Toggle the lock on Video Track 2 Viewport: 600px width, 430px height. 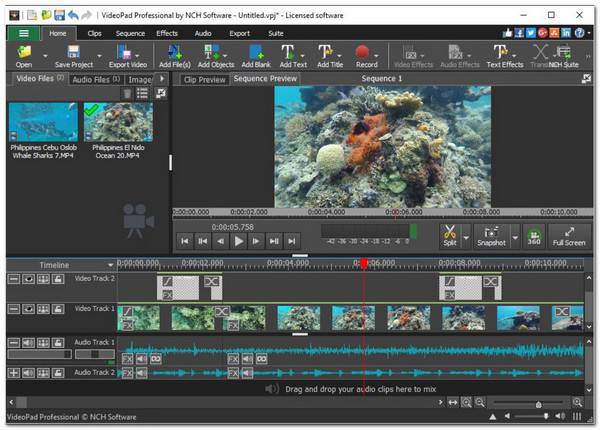click(x=58, y=279)
